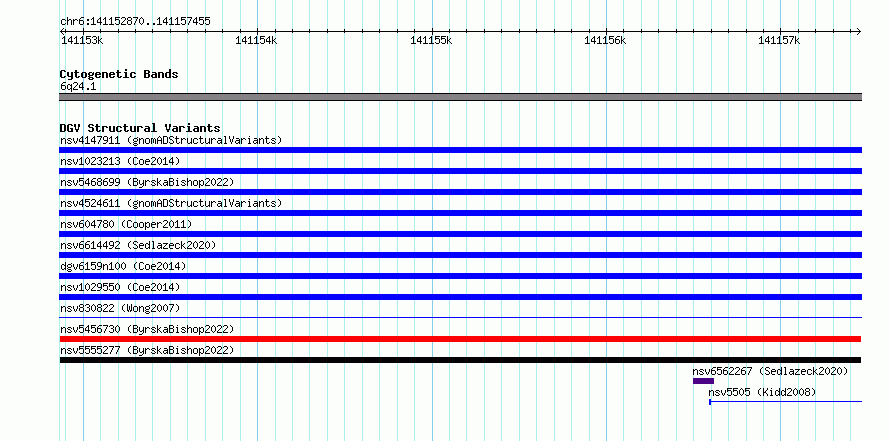Click the thin blue nsv5505 feature line
Screen dimensions: 890x441
pos(786,402)
